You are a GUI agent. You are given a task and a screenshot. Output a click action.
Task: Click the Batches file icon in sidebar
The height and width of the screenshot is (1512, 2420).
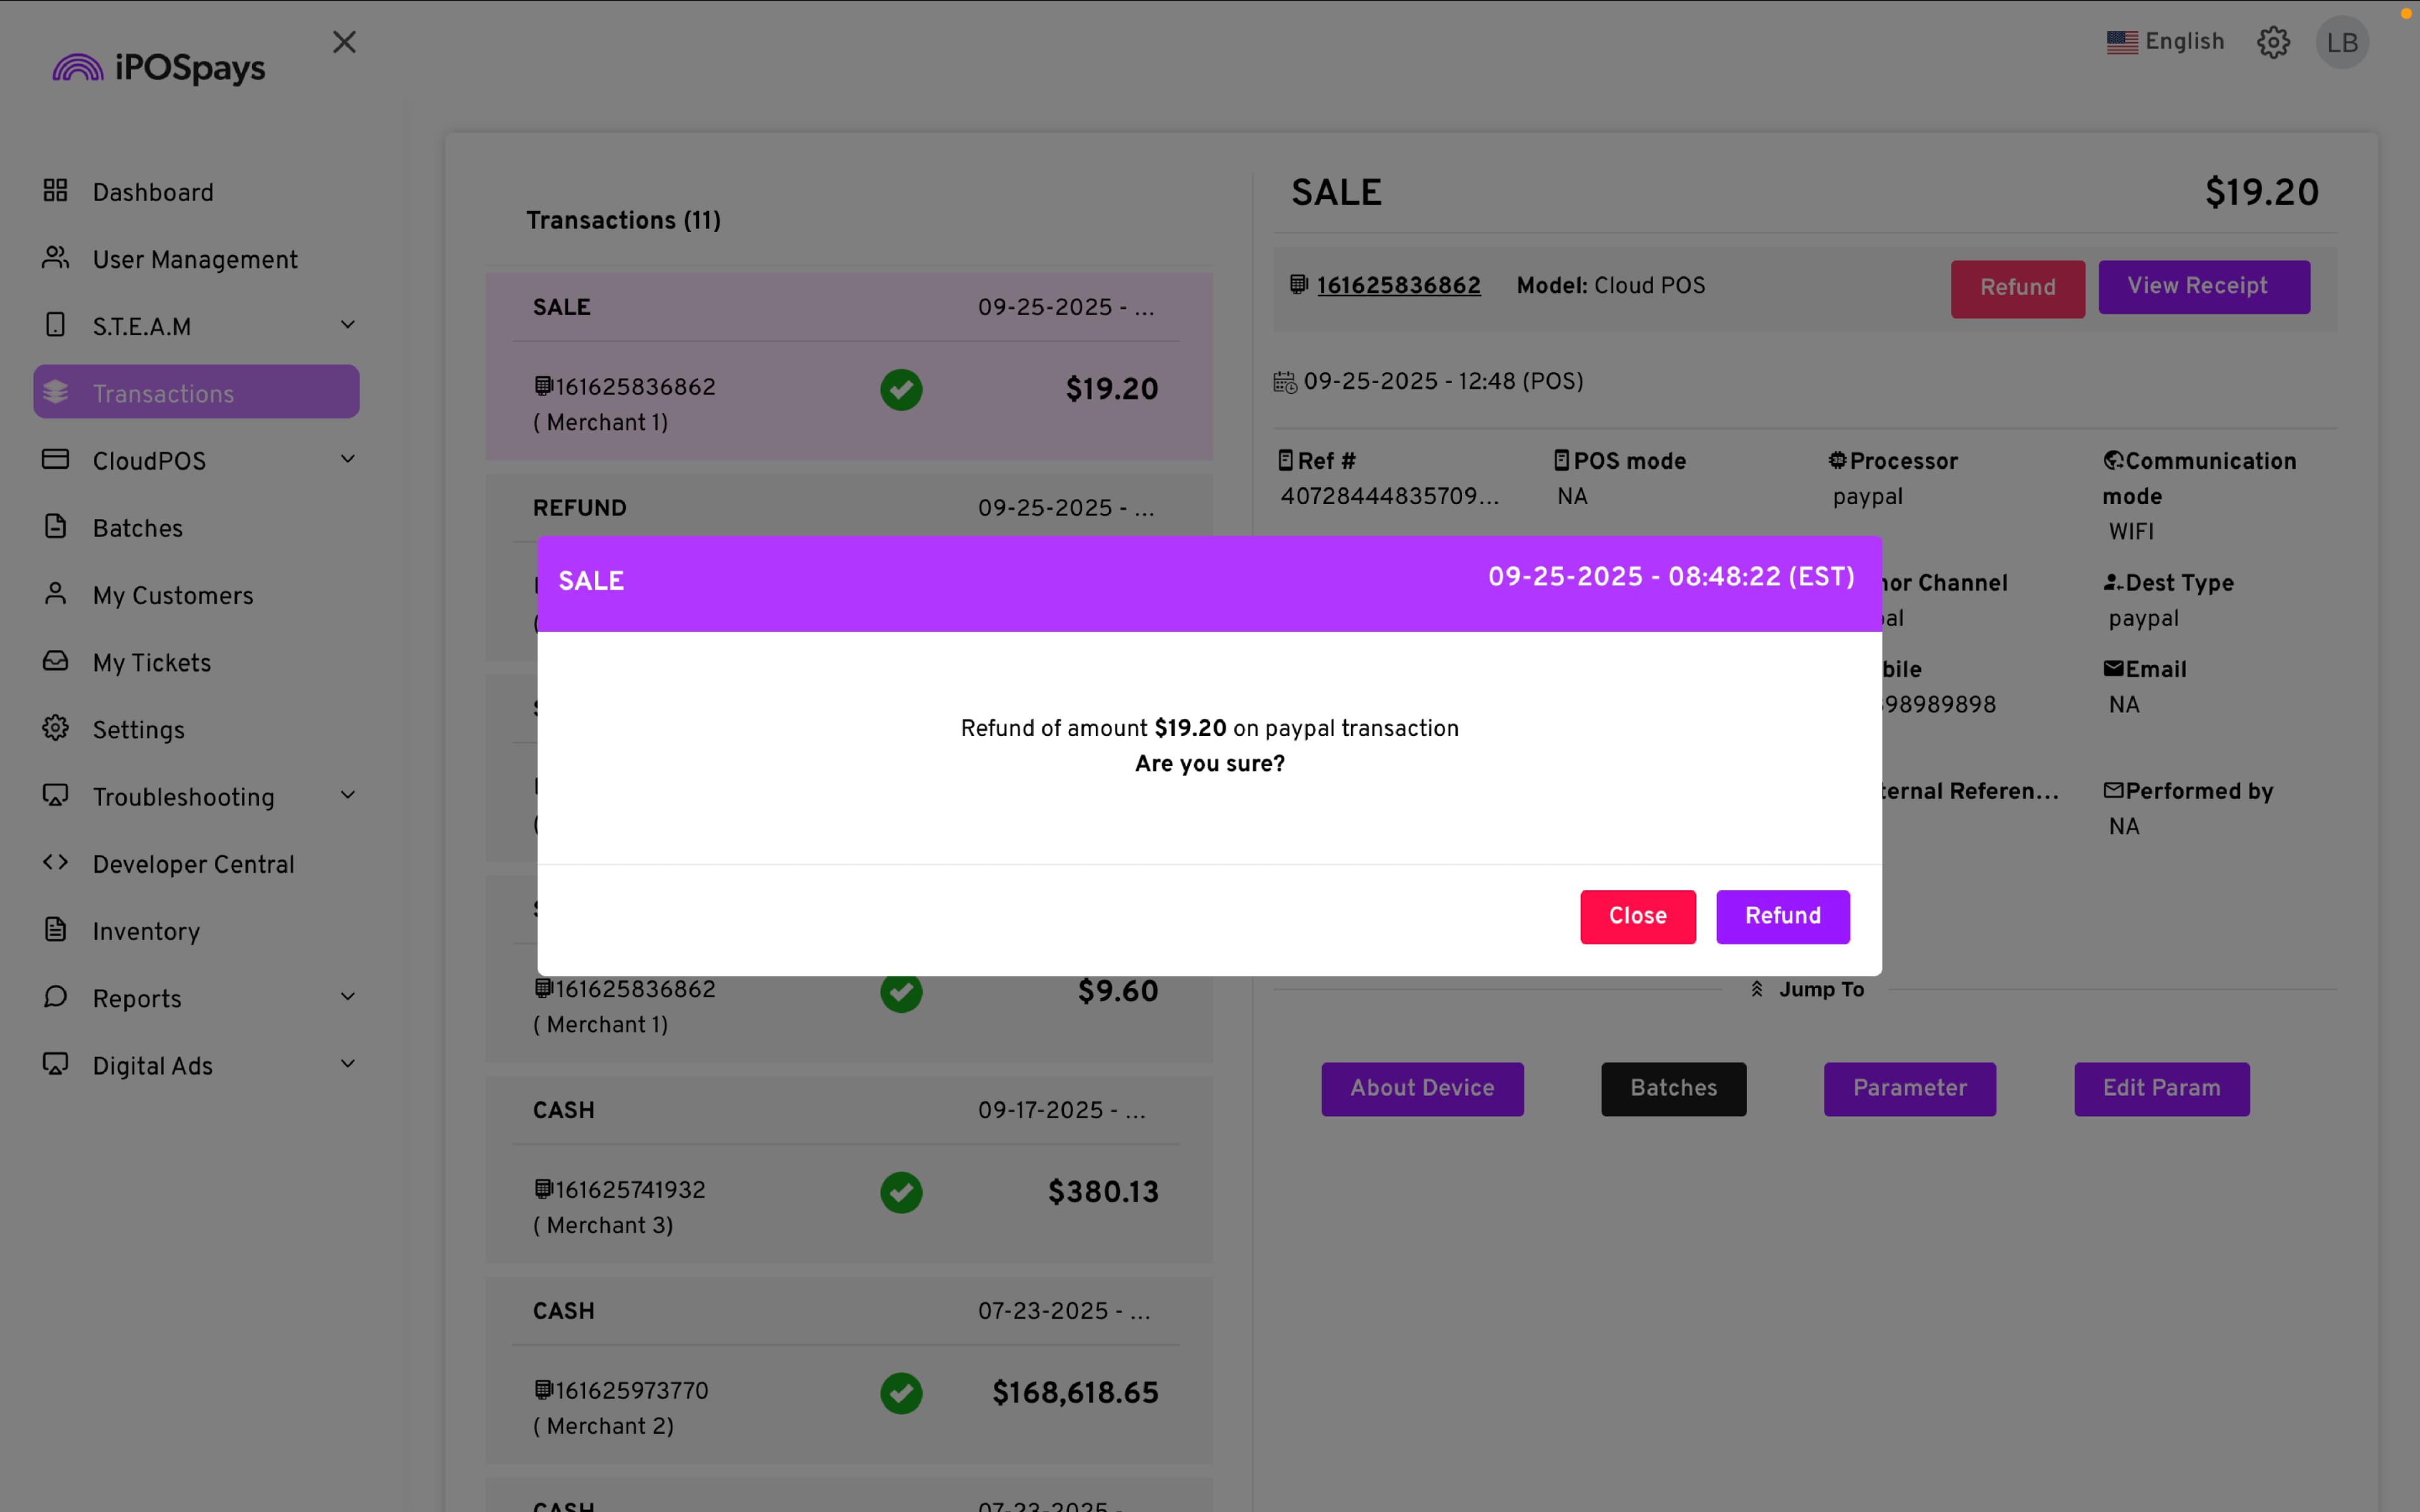tap(55, 526)
